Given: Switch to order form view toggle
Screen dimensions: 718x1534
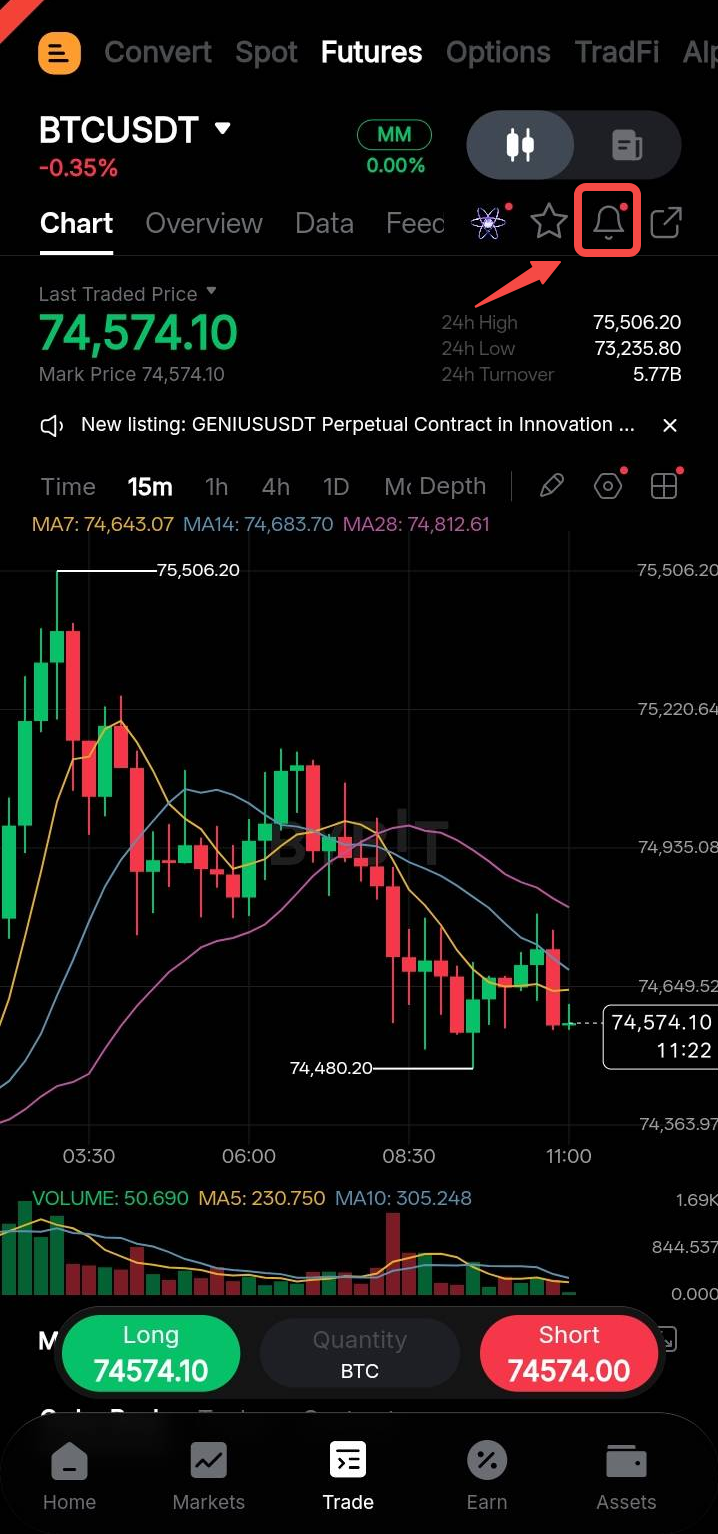Looking at the screenshot, I should [x=628, y=145].
